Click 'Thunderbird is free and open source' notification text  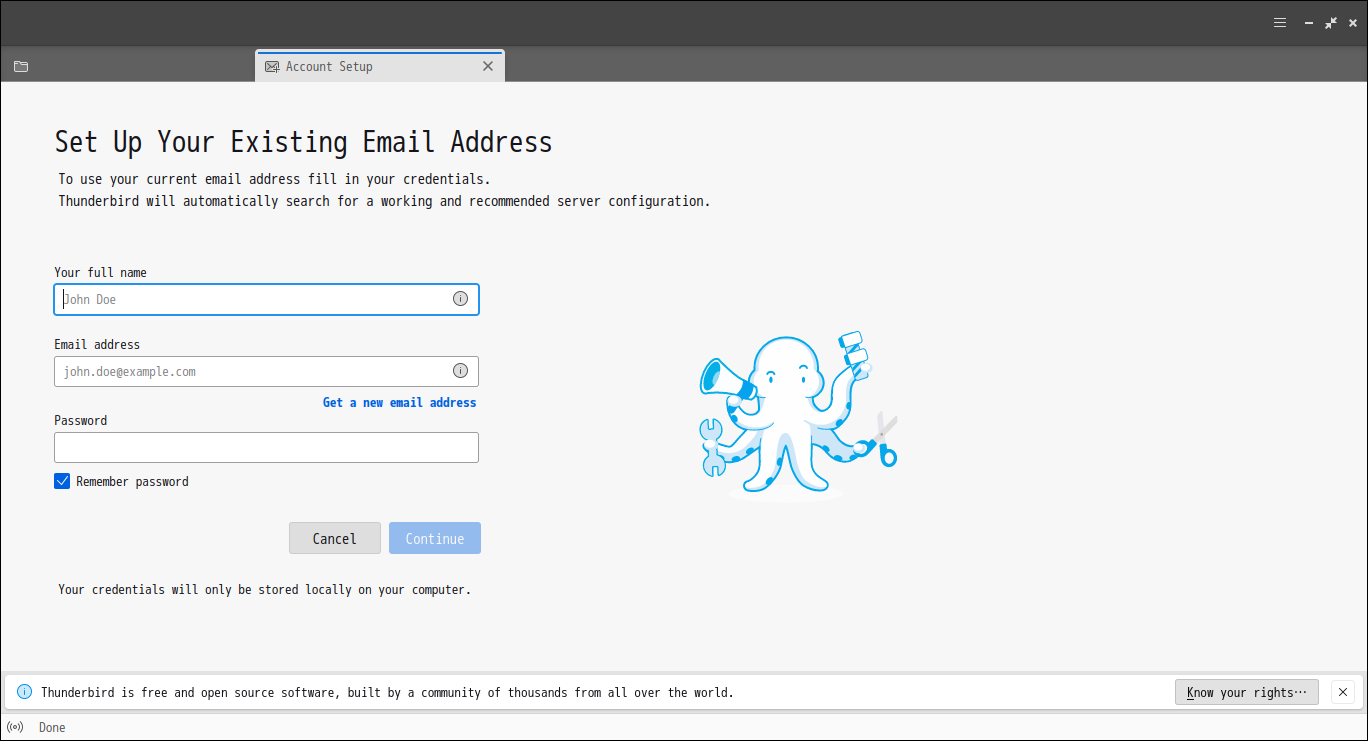click(x=387, y=692)
